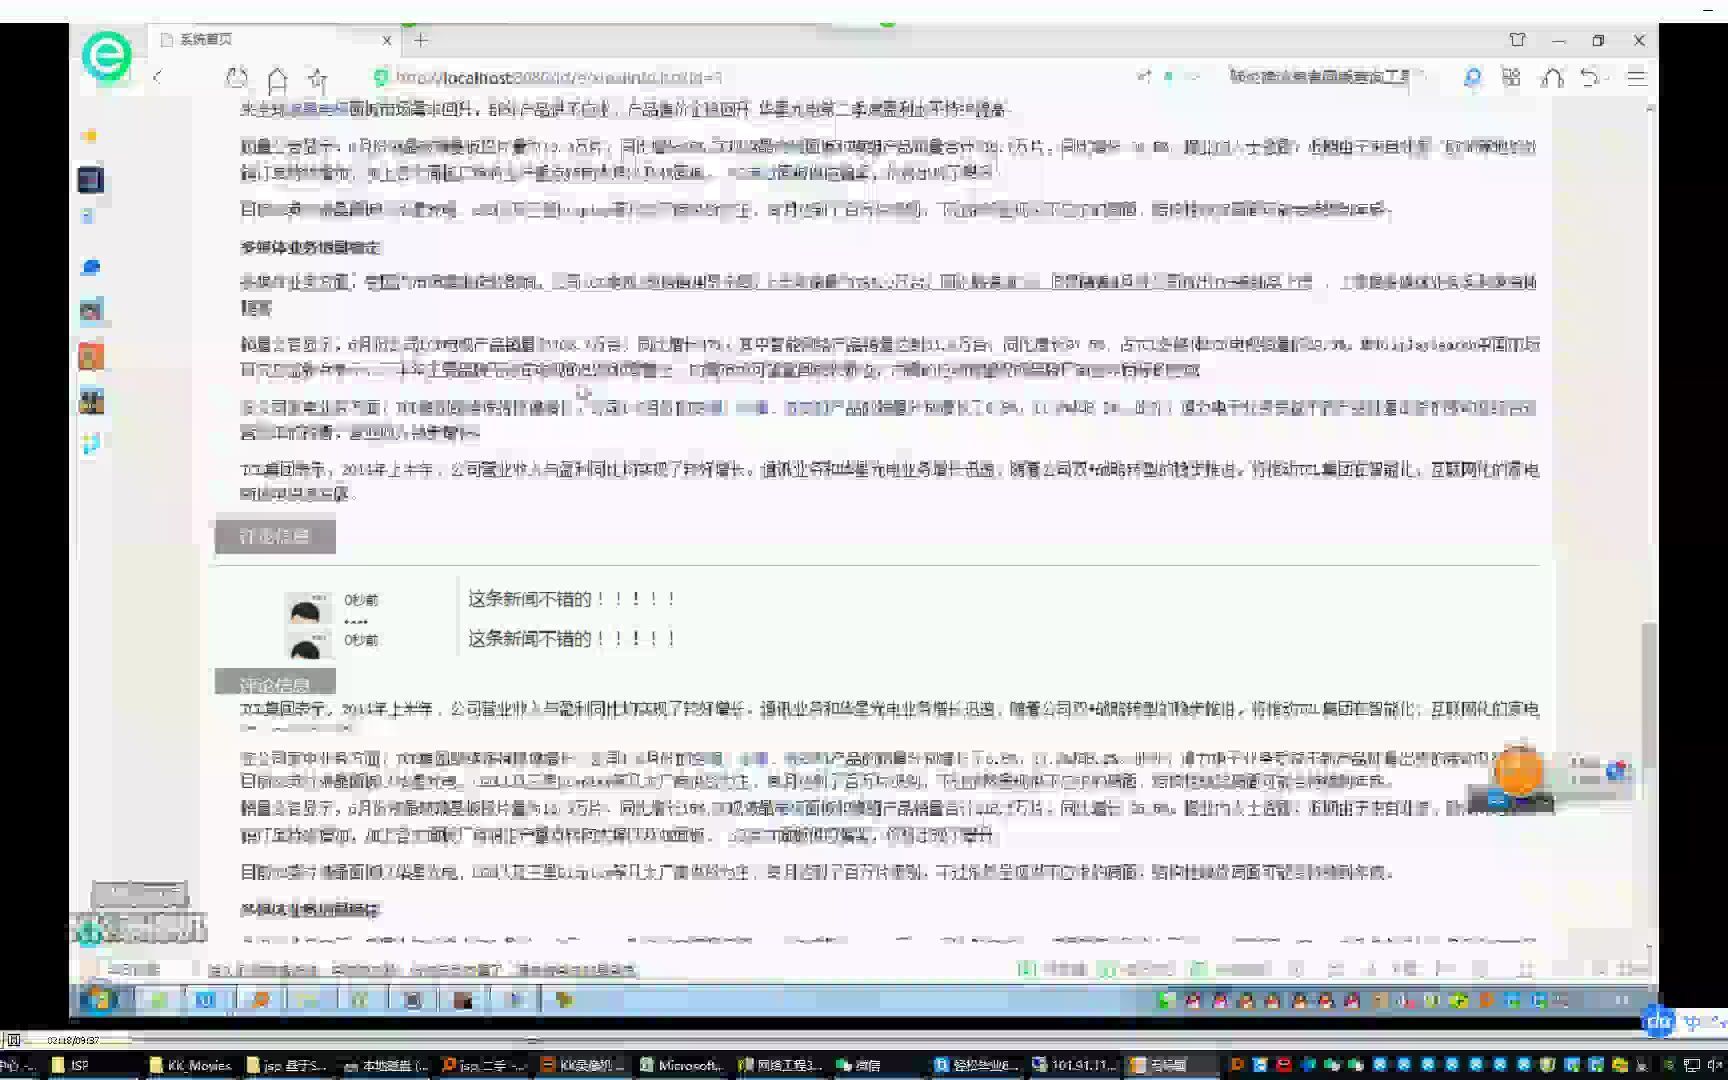Reload the page with the refresh icon

(237, 77)
